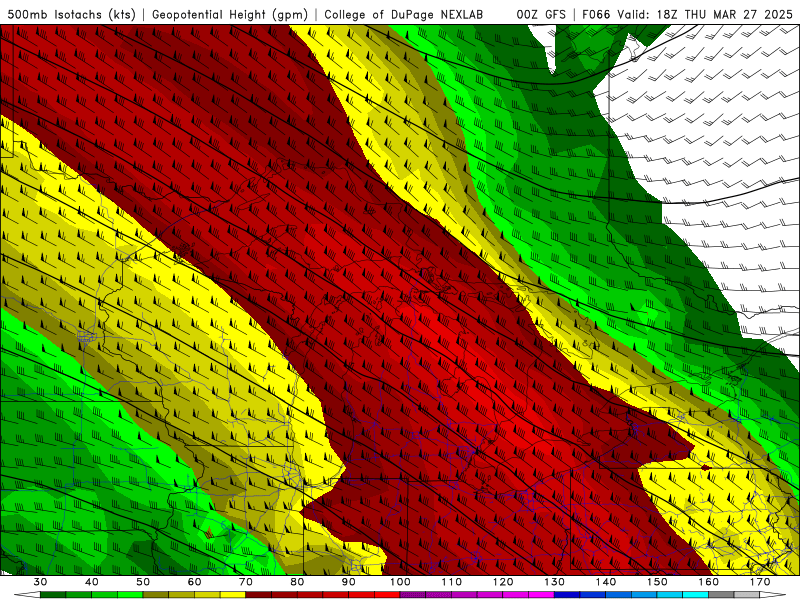Pick the dark blue swatch just right of 130
This screenshot has width=800, height=600.
[x=567, y=595]
